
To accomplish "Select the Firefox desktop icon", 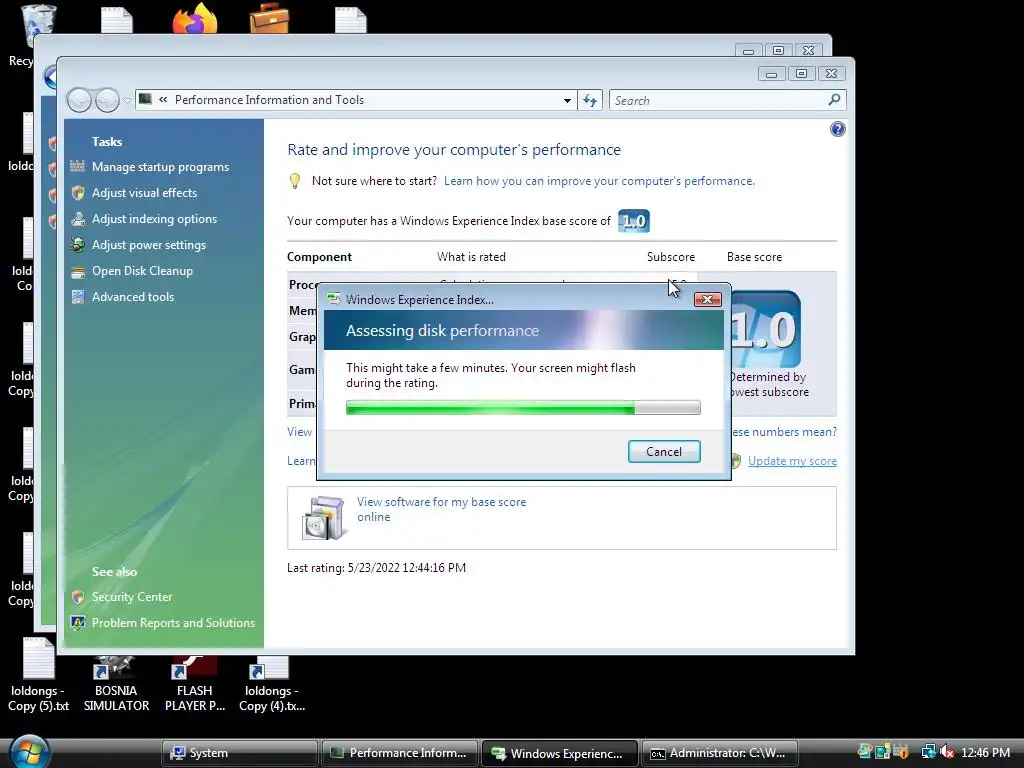I will (x=195, y=18).
